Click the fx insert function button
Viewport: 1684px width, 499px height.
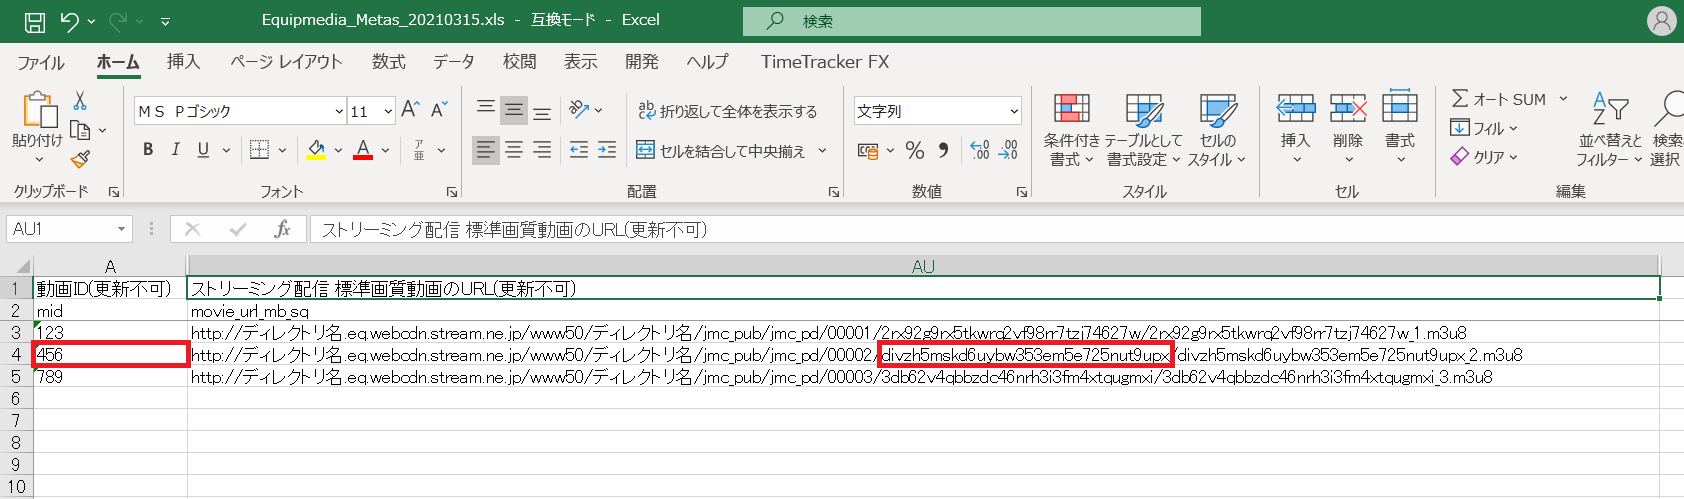click(x=282, y=229)
